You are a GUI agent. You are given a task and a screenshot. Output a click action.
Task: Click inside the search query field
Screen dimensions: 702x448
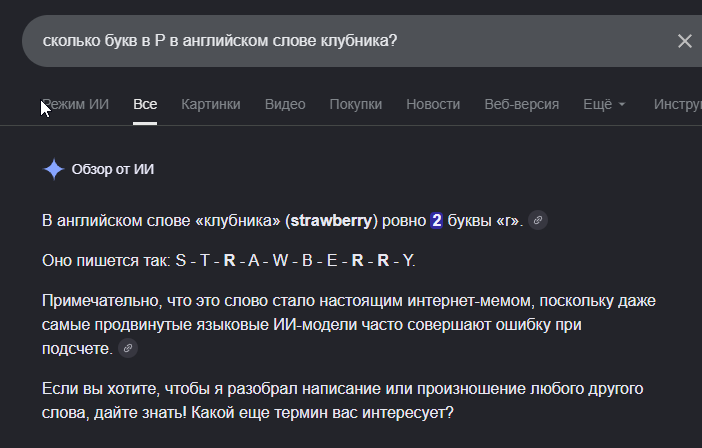(349, 41)
